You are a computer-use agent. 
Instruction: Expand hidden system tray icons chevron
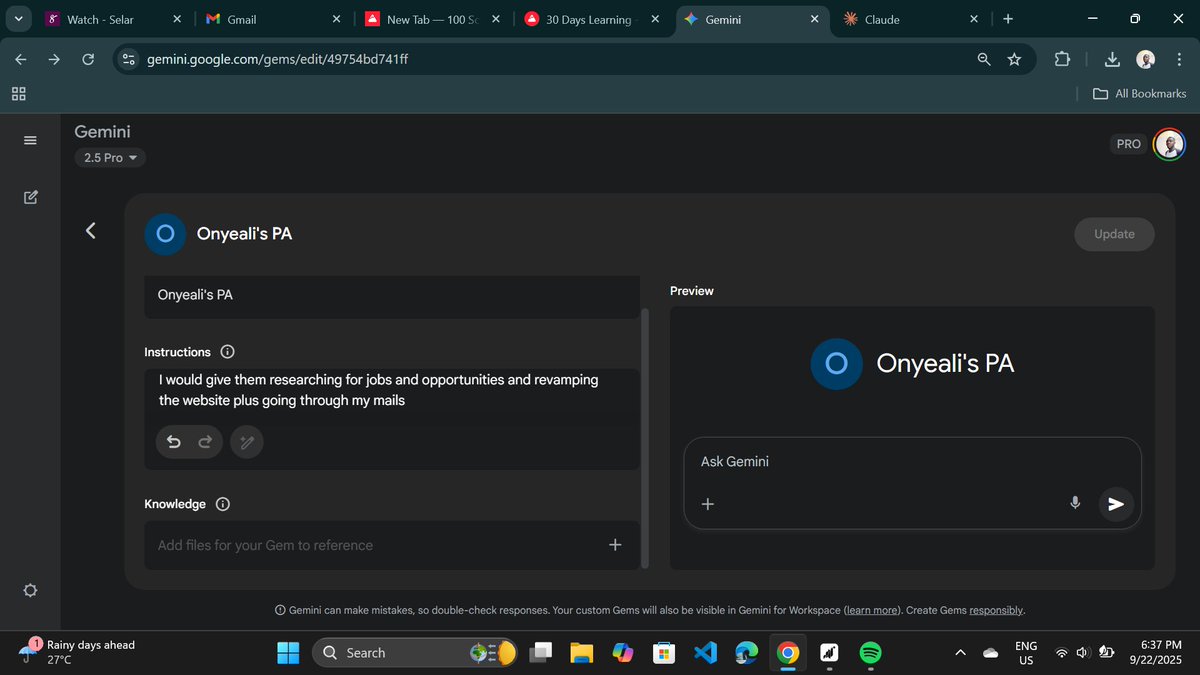(960, 653)
